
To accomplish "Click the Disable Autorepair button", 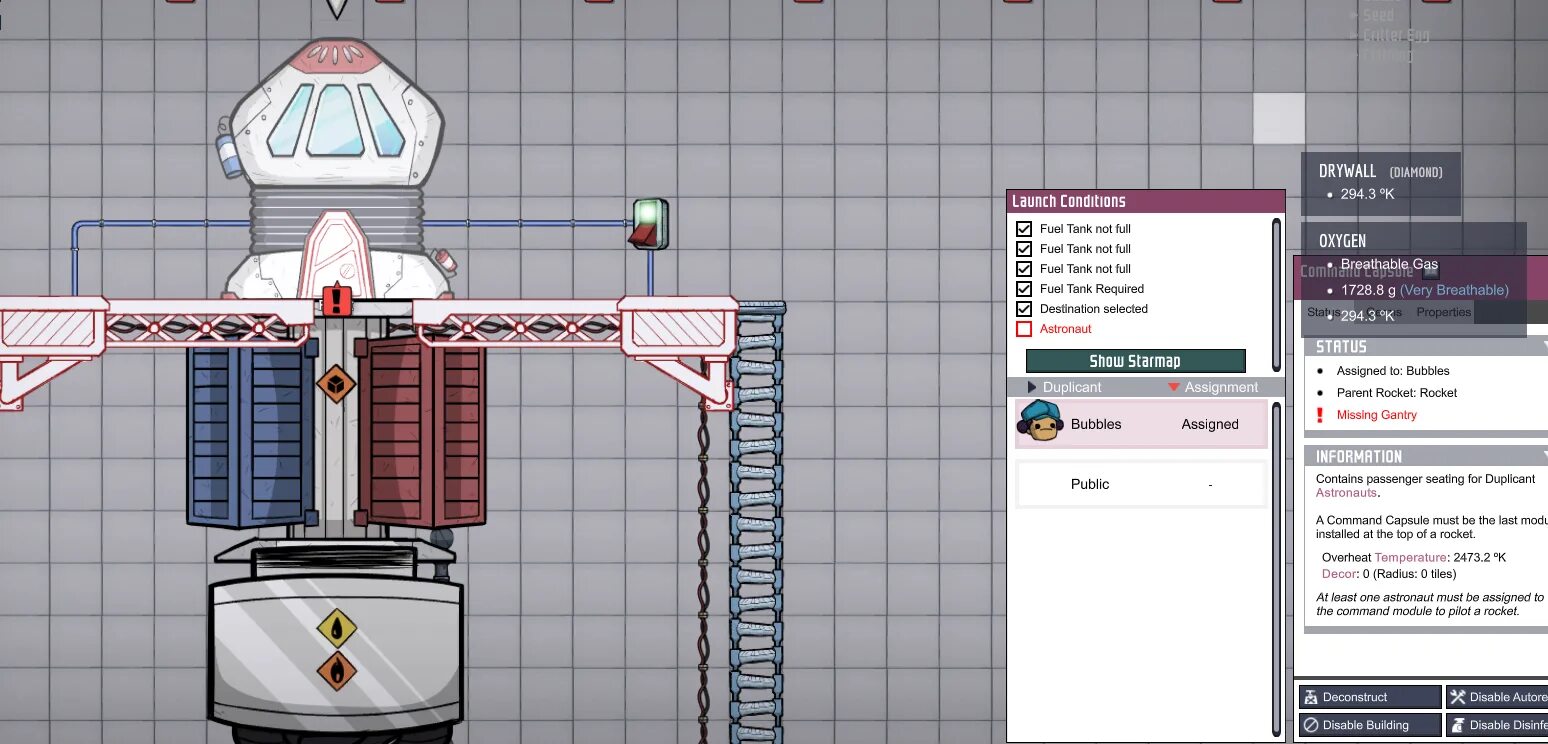I will point(1497,697).
